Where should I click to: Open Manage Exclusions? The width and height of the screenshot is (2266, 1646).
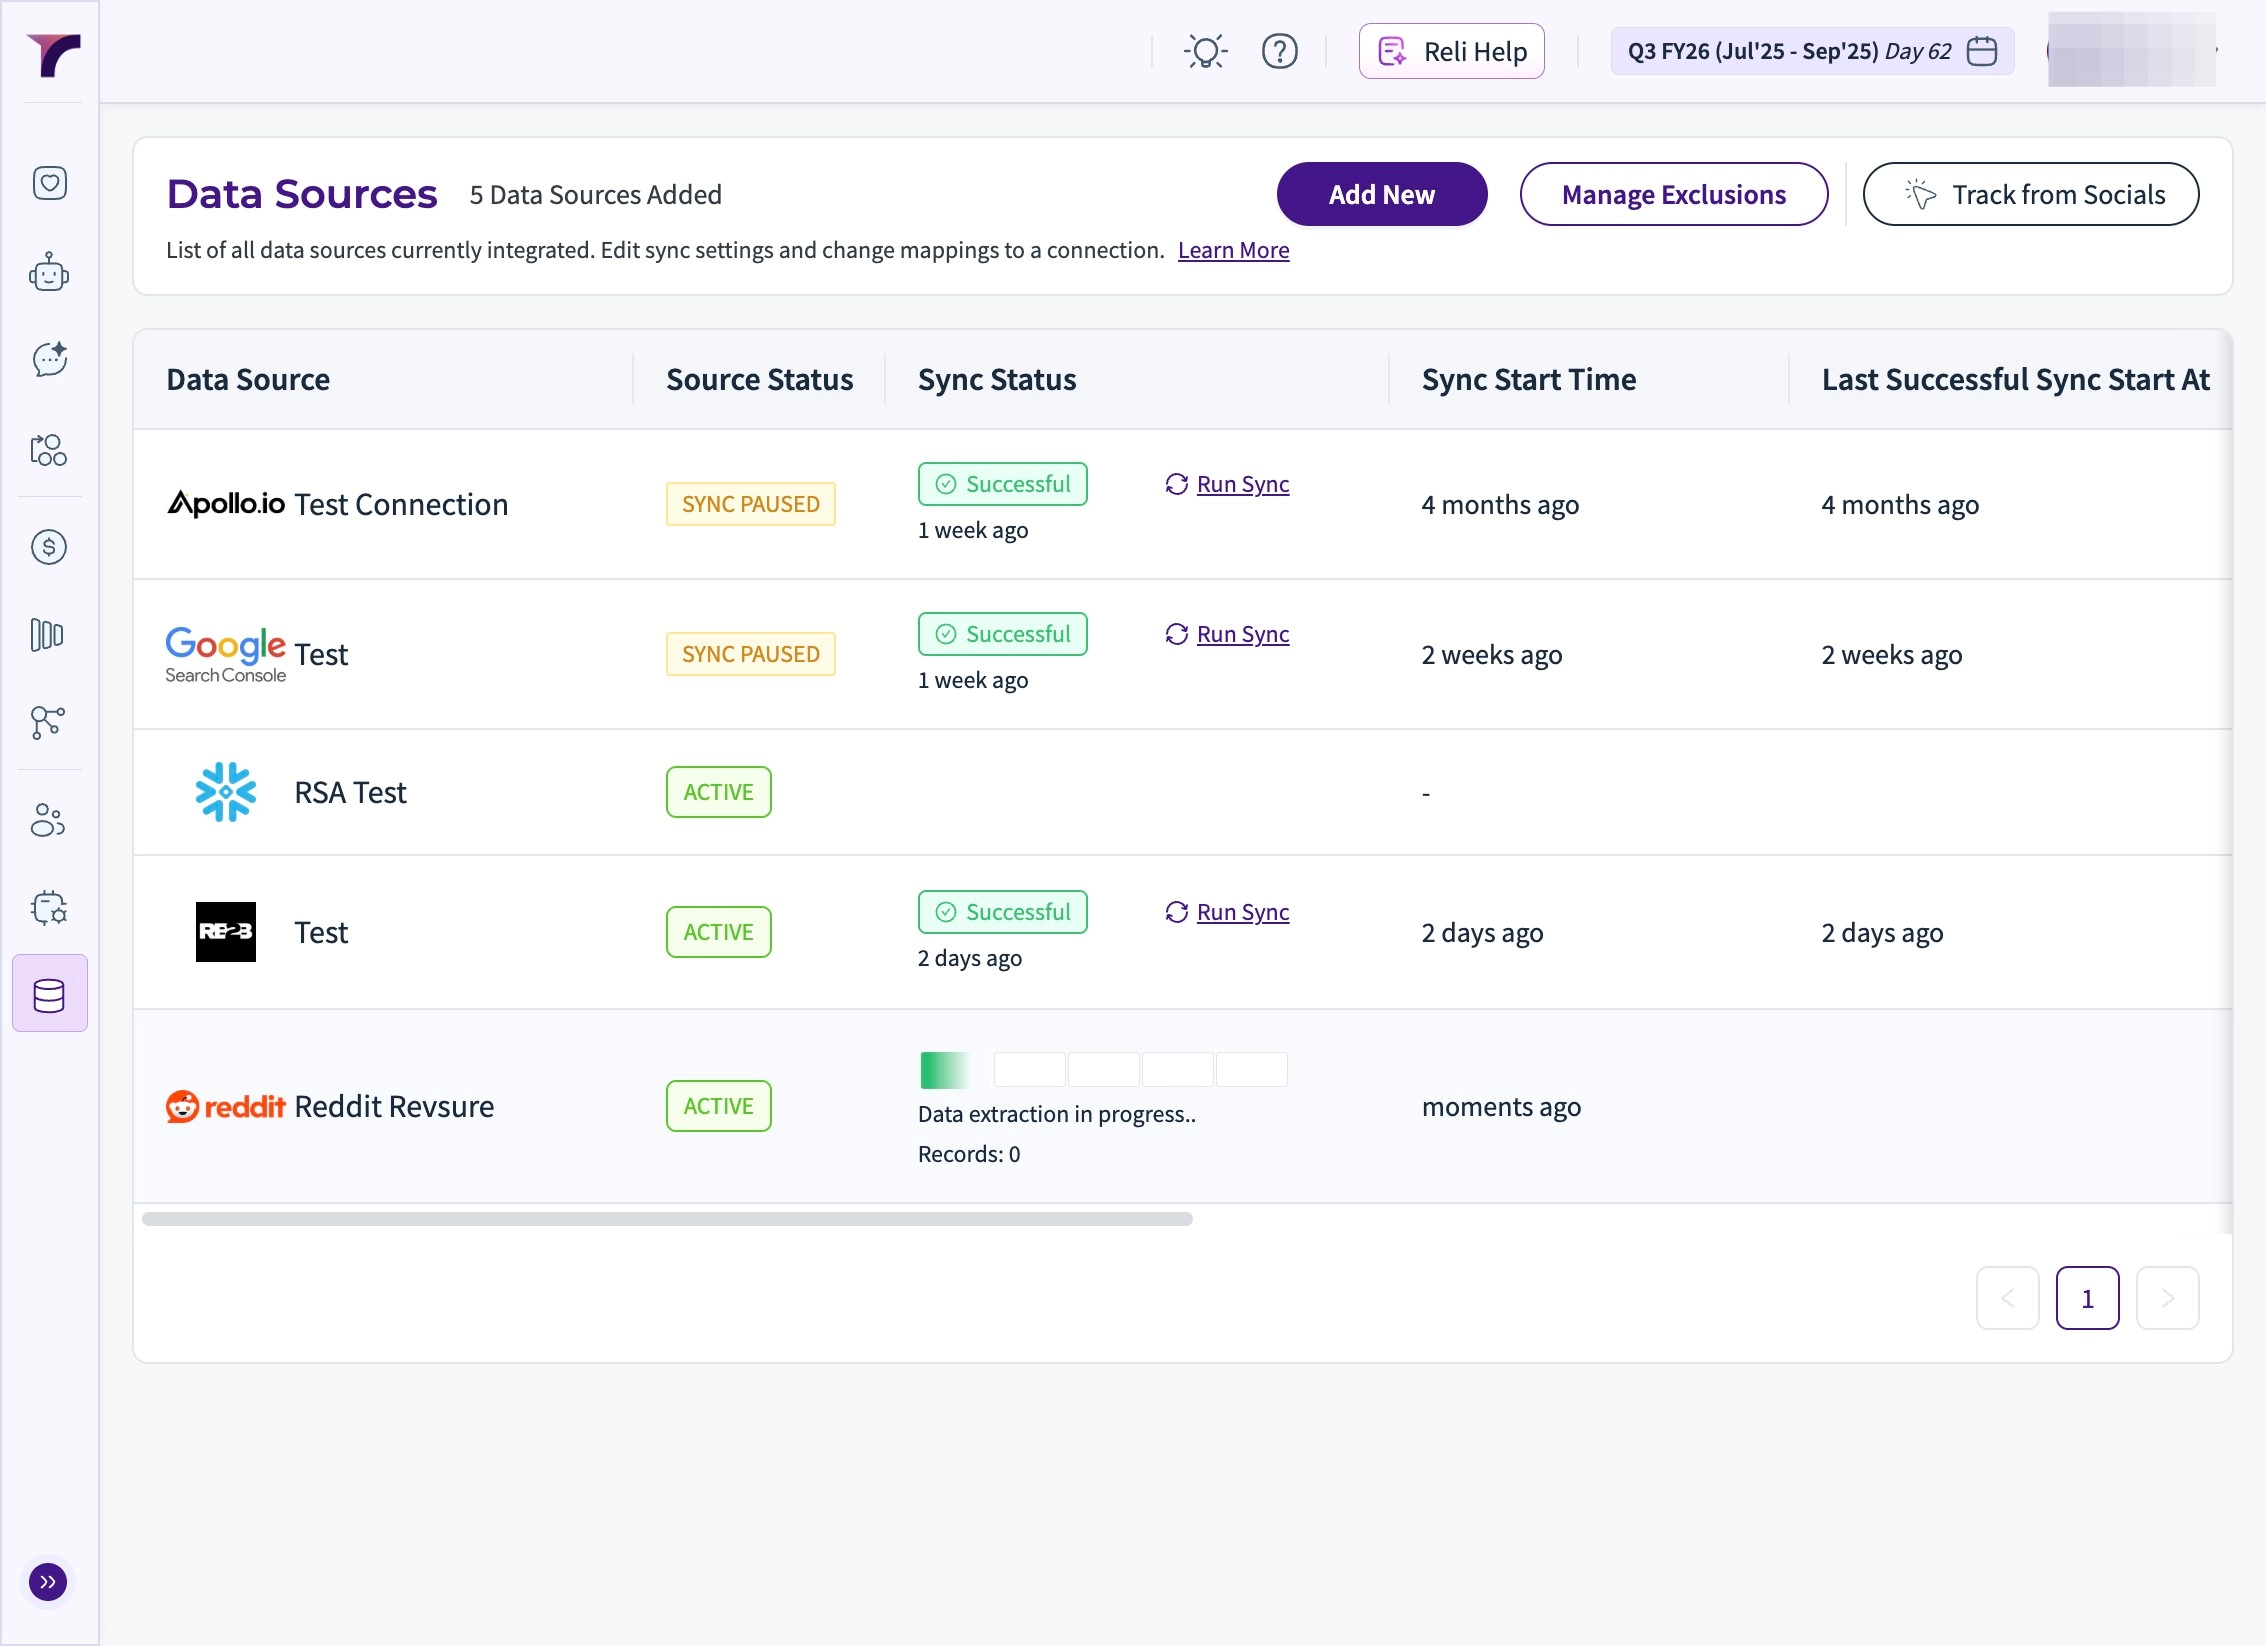[x=1673, y=195]
